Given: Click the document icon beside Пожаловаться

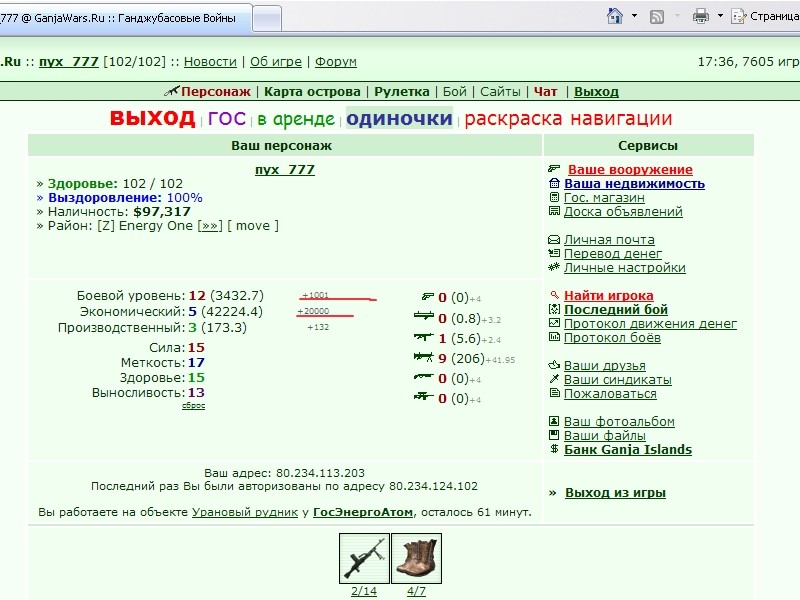Looking at the screenshot, I should pyautogui.click(x=554, y=393).
